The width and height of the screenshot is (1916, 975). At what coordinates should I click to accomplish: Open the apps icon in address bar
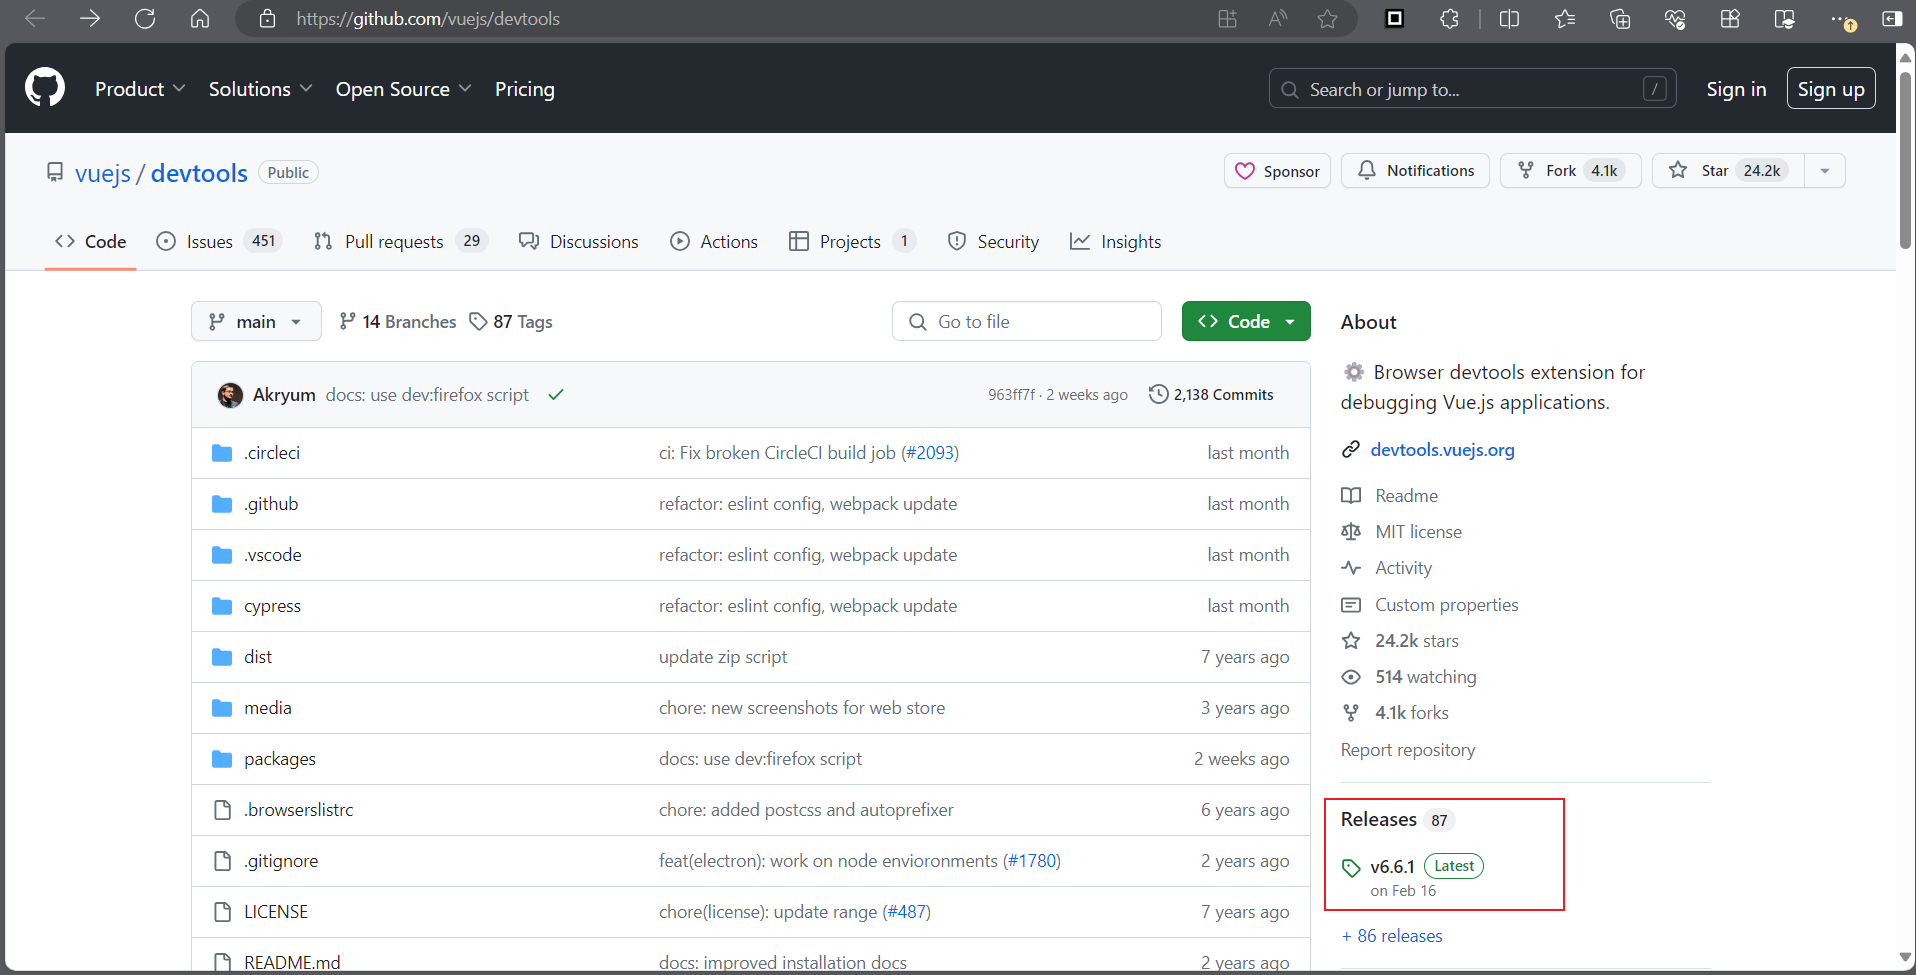point(1227,19)
